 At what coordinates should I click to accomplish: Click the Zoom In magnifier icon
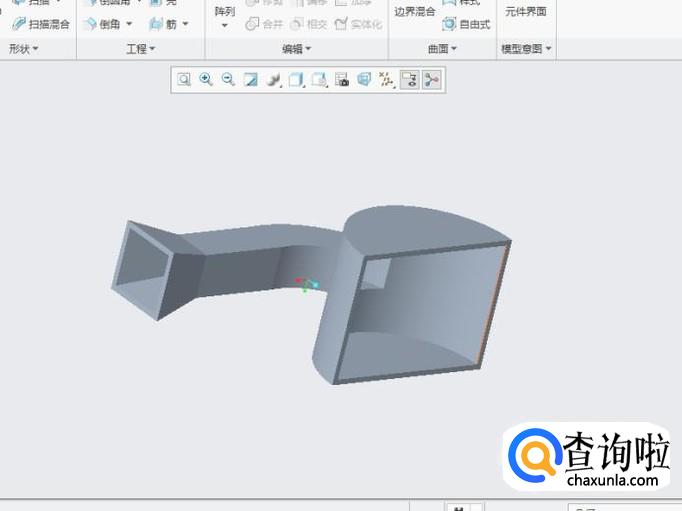(206, 80)
